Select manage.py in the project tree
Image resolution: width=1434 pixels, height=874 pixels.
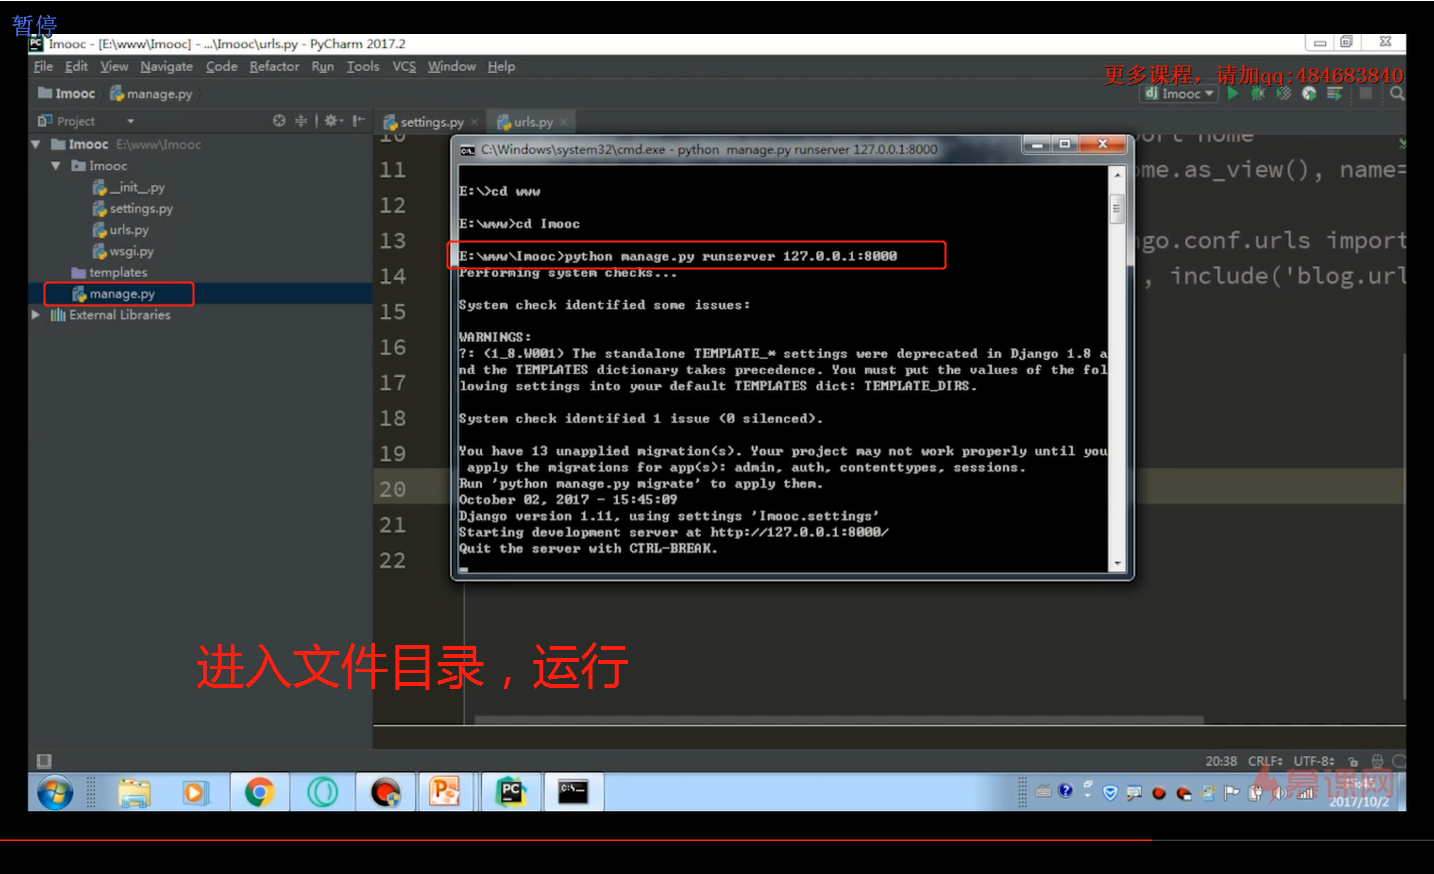(114, 294)
